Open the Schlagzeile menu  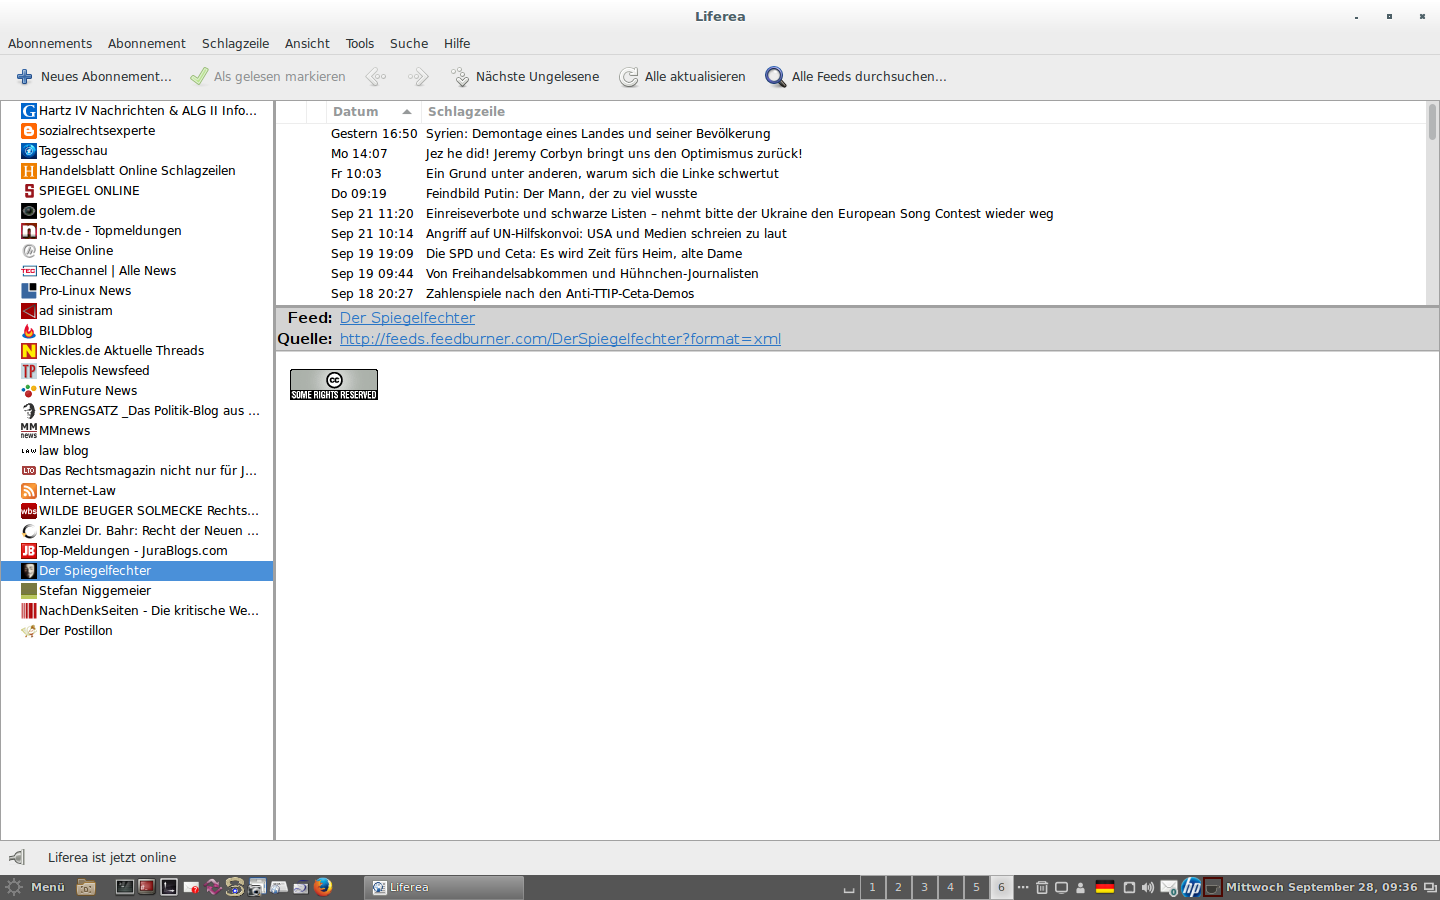point(235,43)
